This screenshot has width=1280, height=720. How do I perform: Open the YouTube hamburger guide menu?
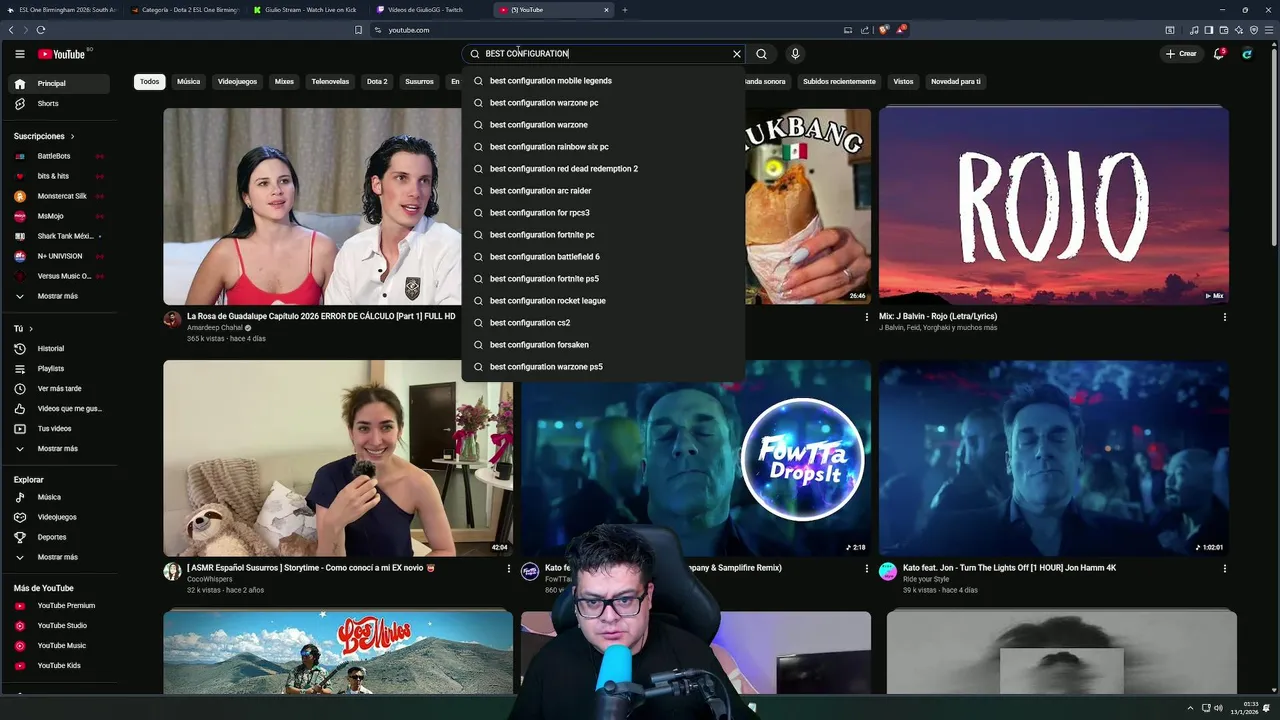pyautogui.click(x=20, y=54)
